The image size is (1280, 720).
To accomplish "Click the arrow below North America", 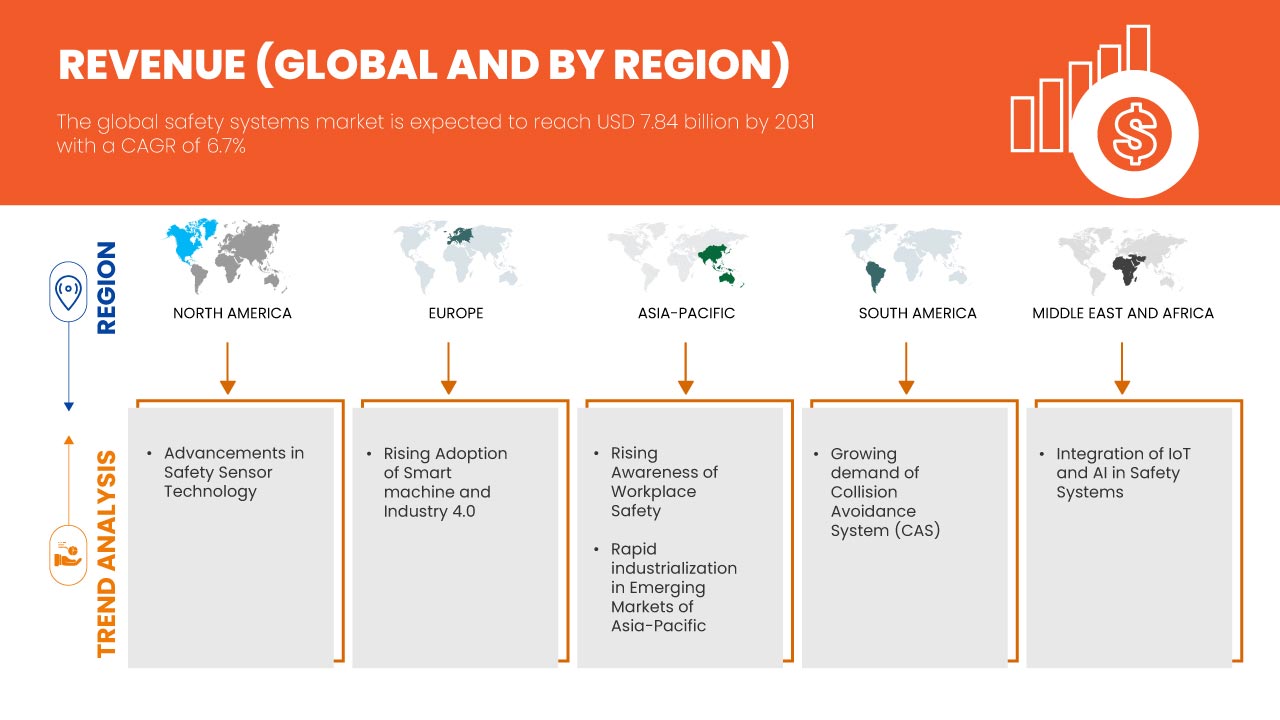I will (x=228, y=367).
